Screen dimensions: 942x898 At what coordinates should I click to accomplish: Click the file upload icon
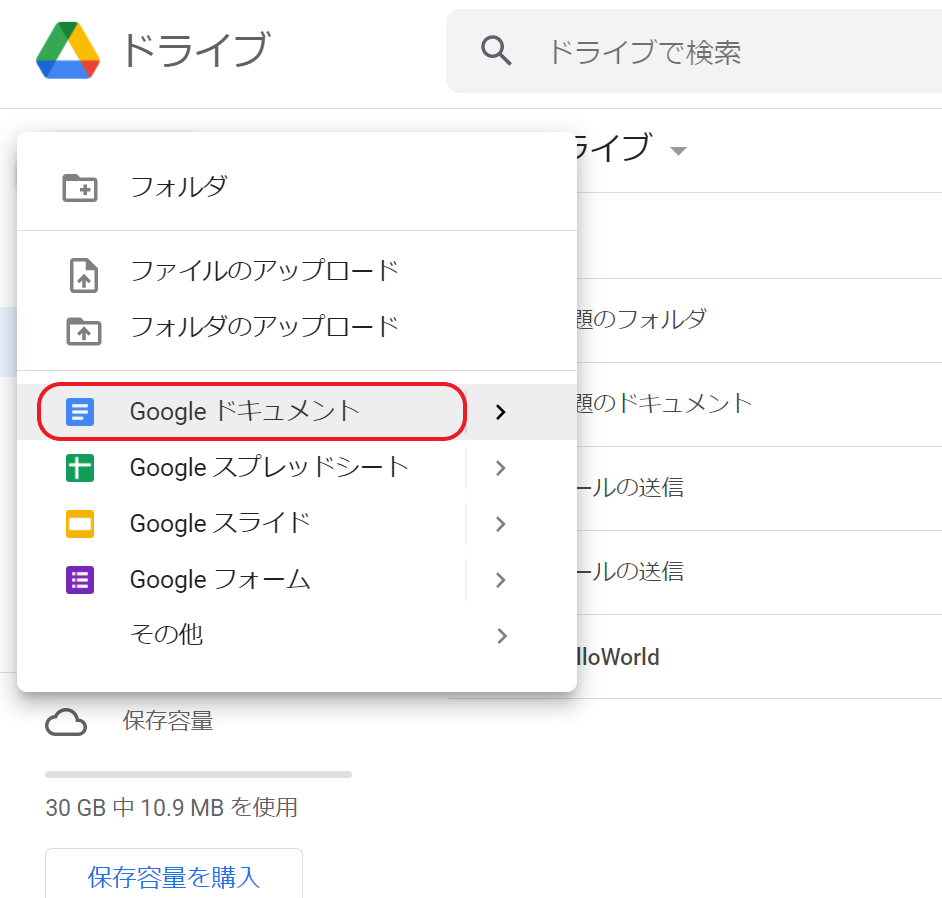84,275
